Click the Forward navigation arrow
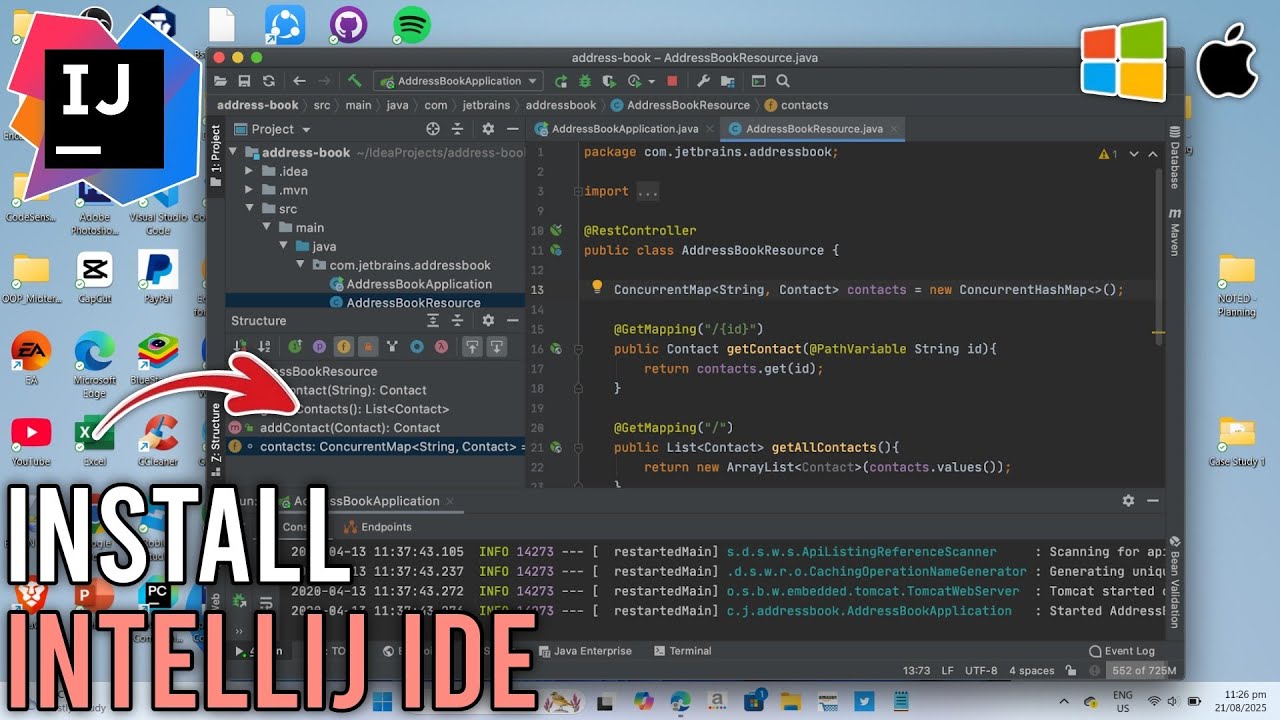This screenshot has height=720, width=1280. coord(323,81)
